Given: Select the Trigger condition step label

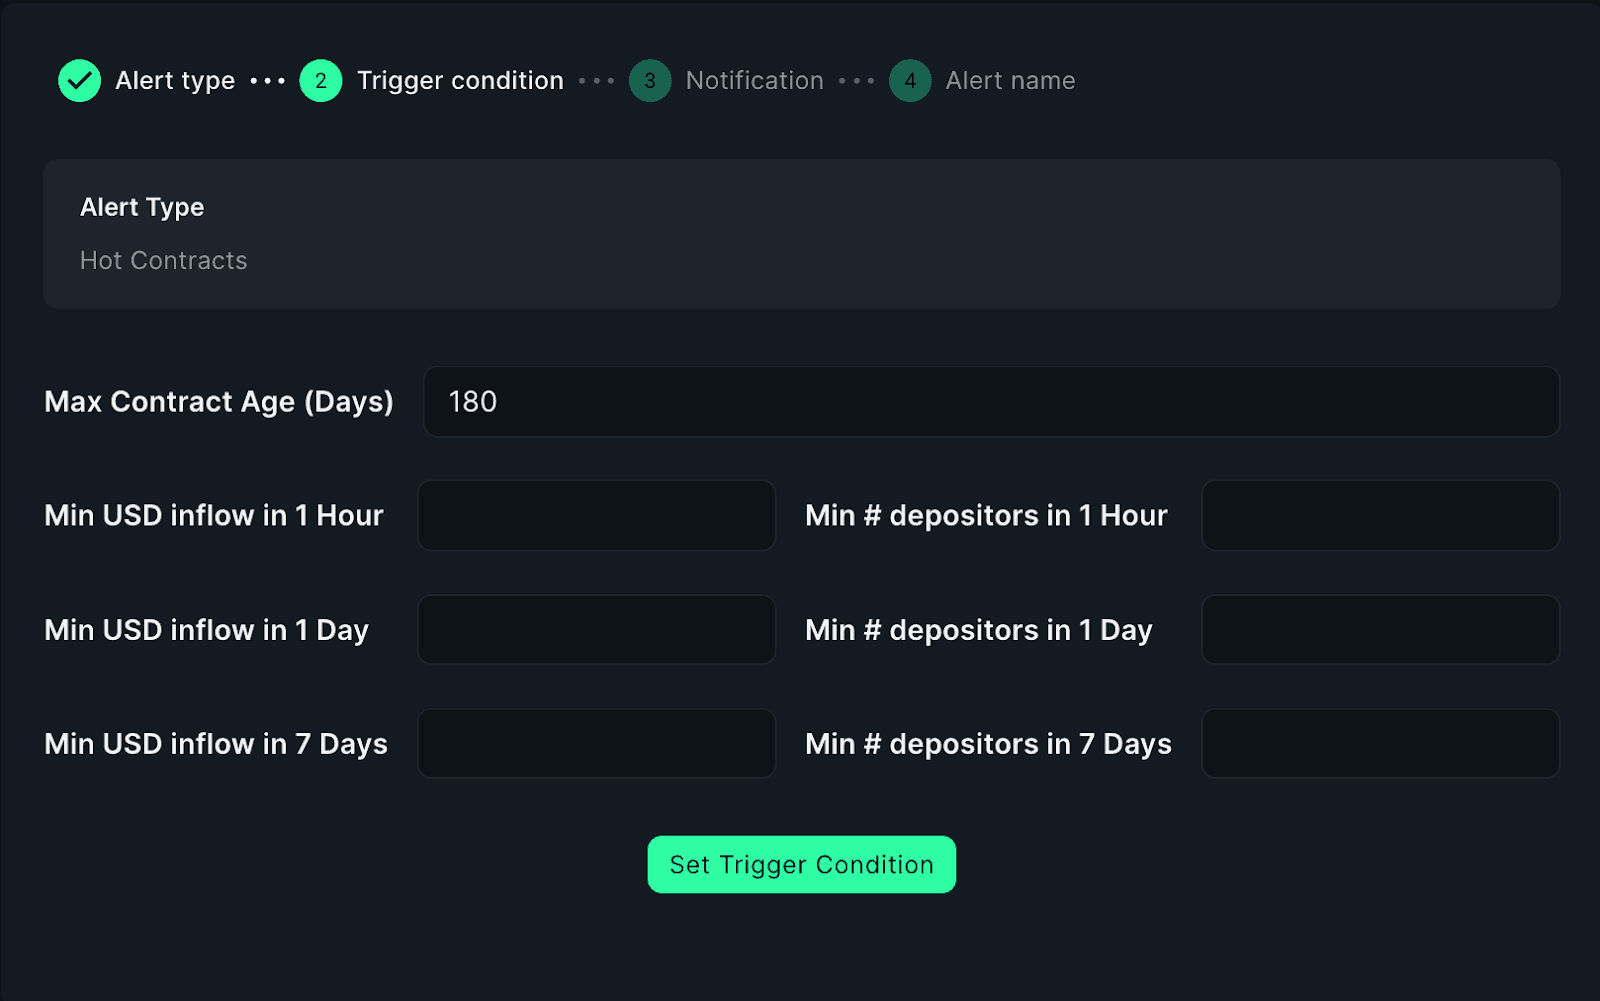Looking at the screenshot, I should [x=460, y=81].
